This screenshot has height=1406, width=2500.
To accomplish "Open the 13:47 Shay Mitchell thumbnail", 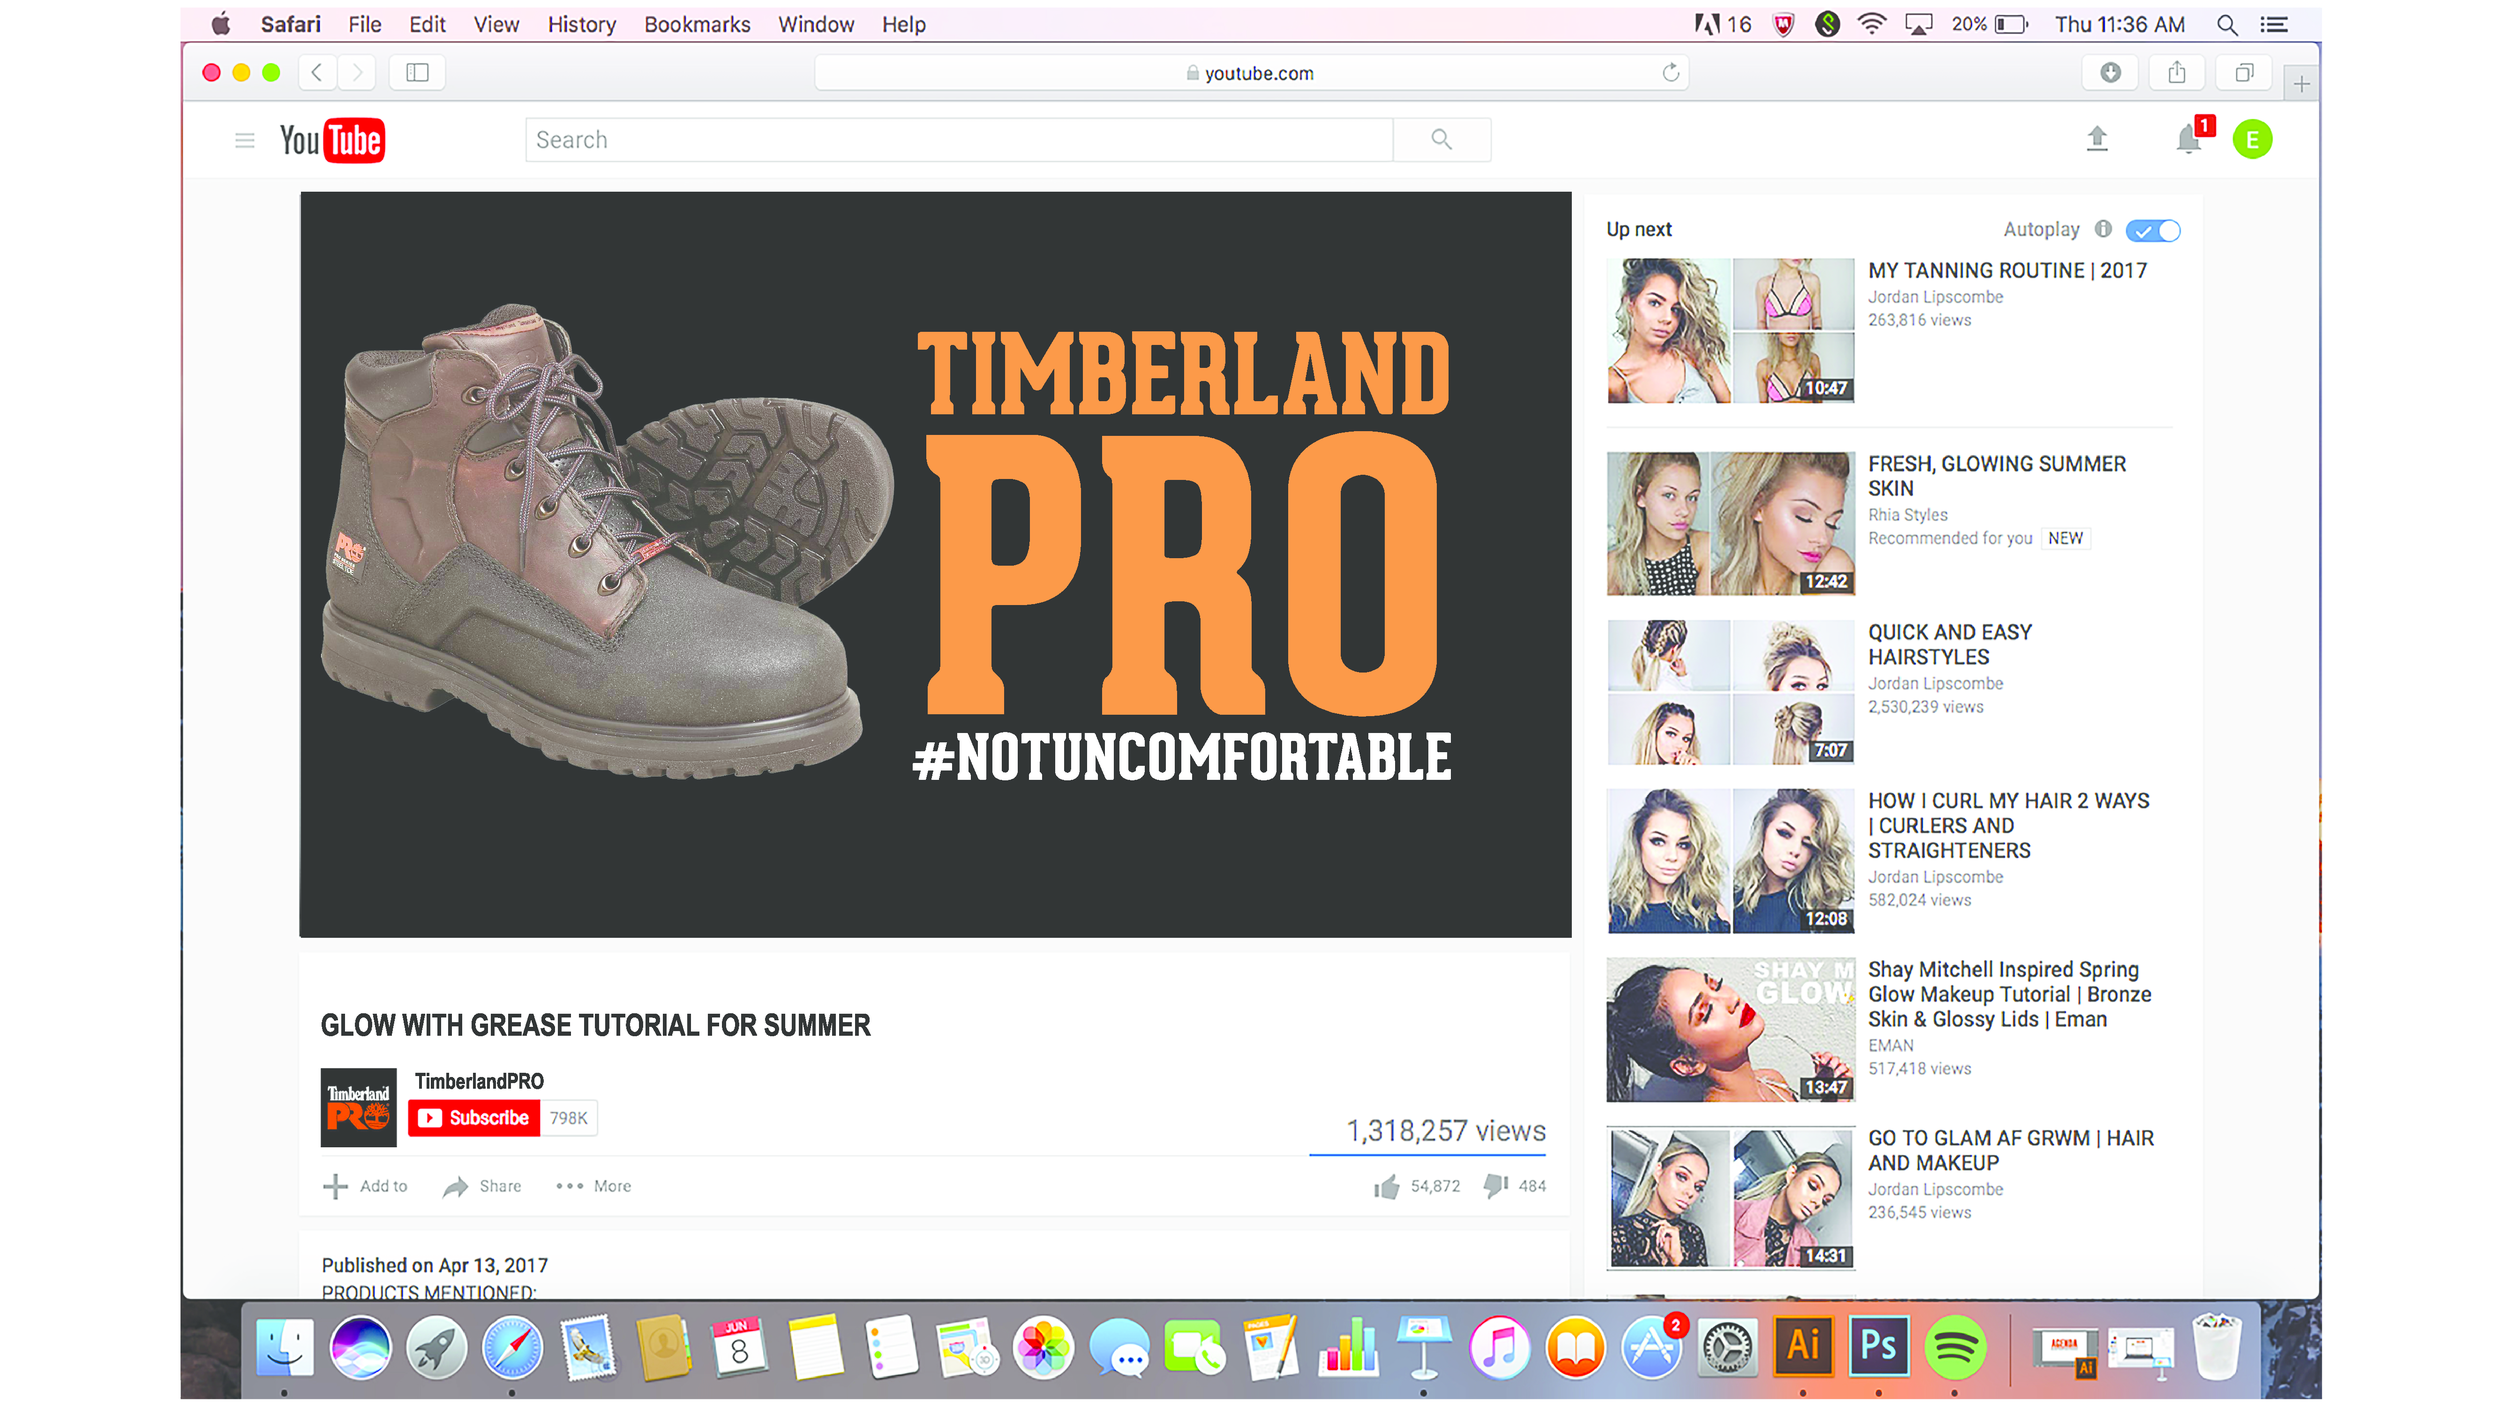I will 1730,1030.
